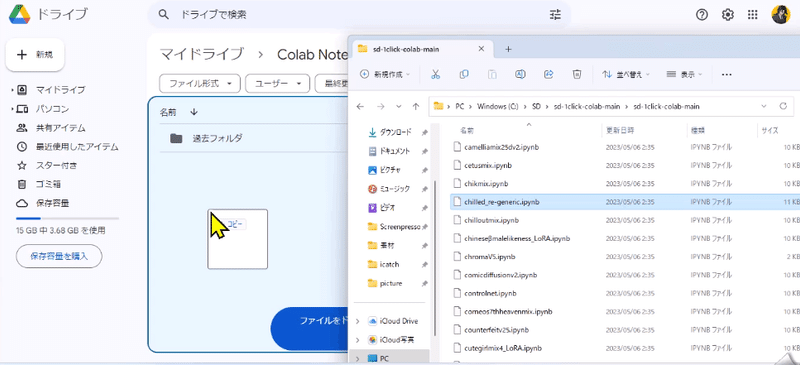Expand the iCloud Drive tree node

[x=357, y=321]
